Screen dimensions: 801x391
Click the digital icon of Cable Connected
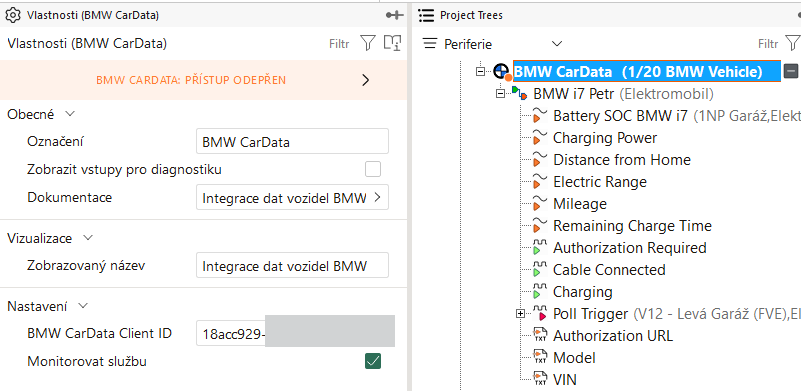coord(539,269)
